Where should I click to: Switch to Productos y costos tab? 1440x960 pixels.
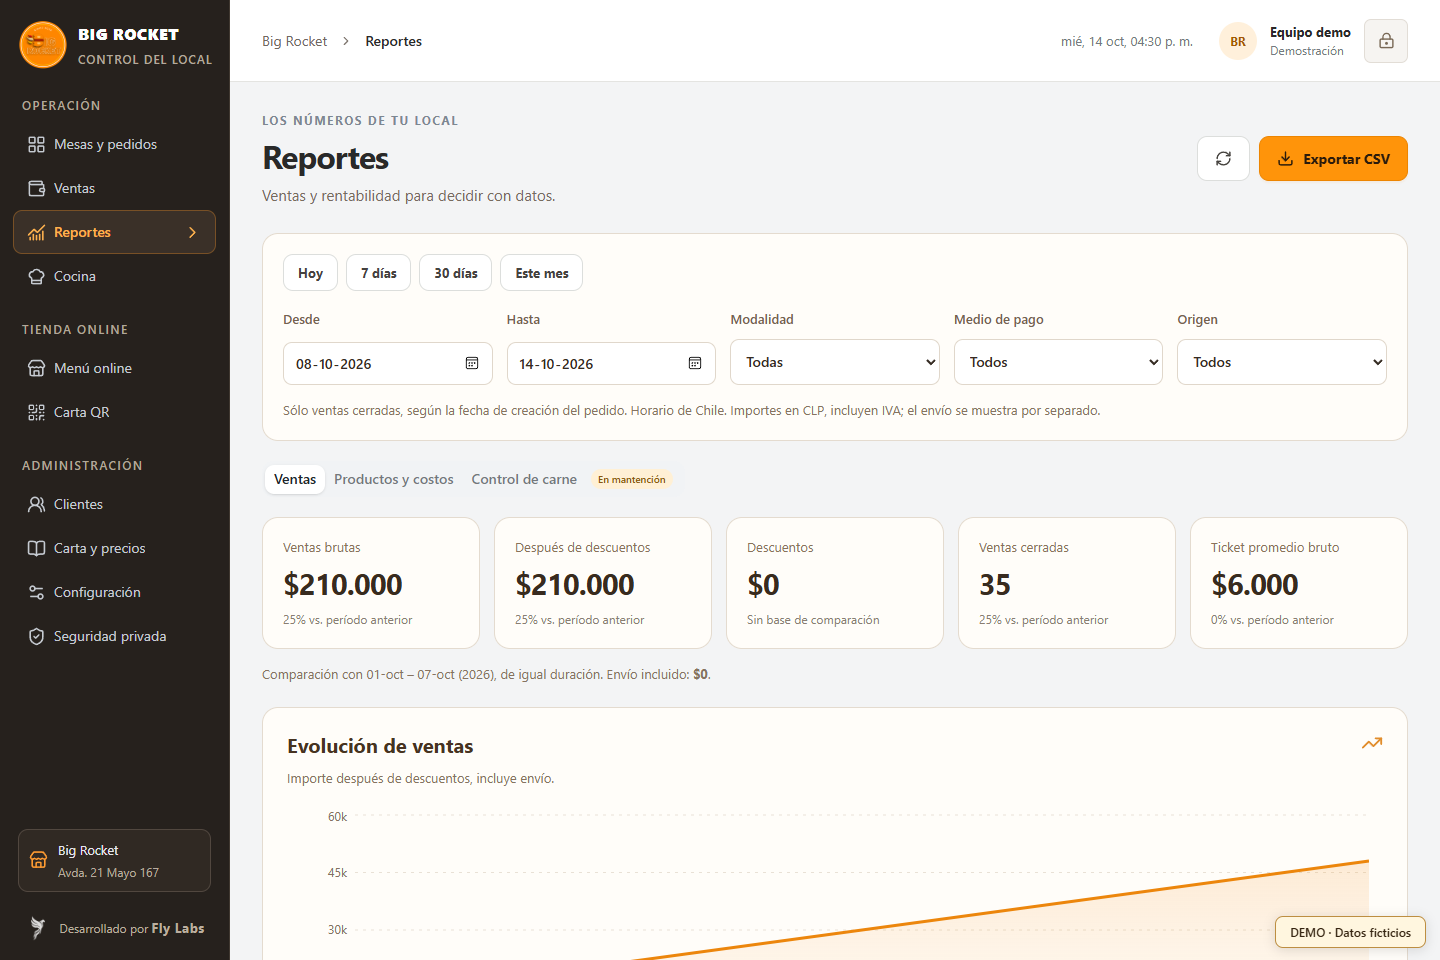pos(394,480)
